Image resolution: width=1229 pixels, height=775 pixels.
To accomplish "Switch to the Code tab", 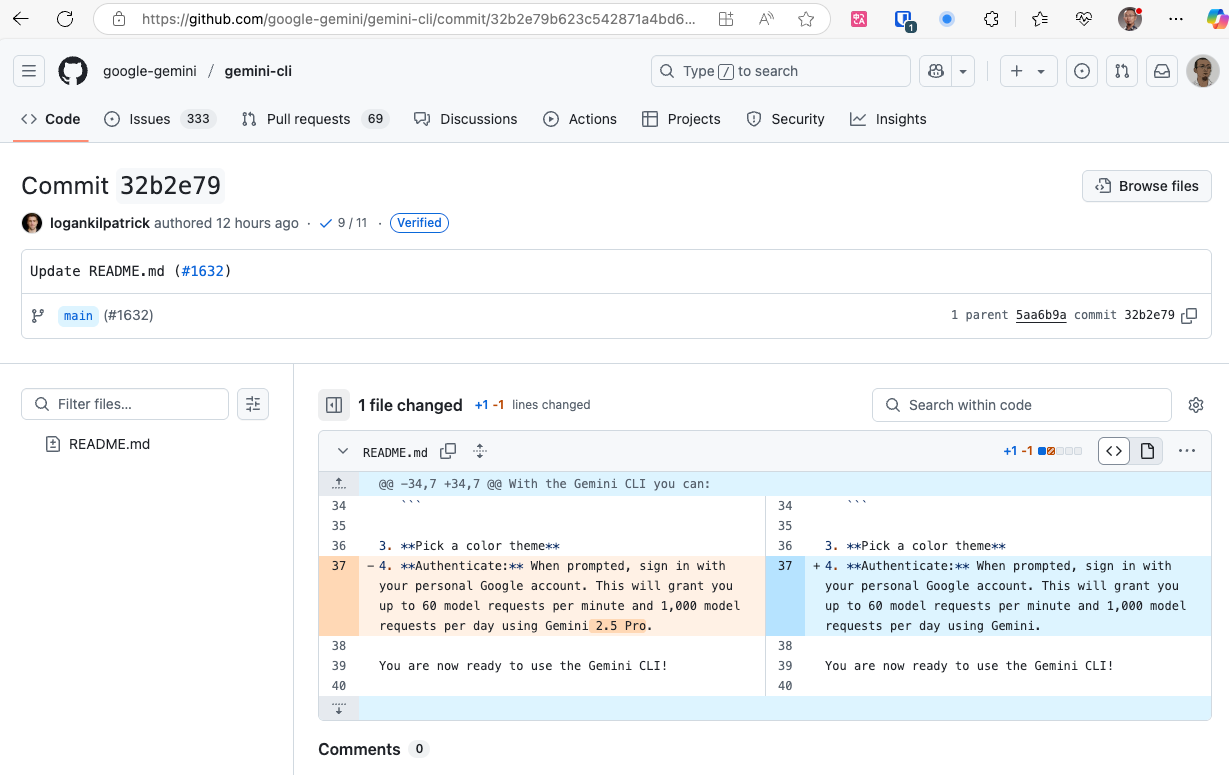I will pyautogui.click(x=51, y=119).
